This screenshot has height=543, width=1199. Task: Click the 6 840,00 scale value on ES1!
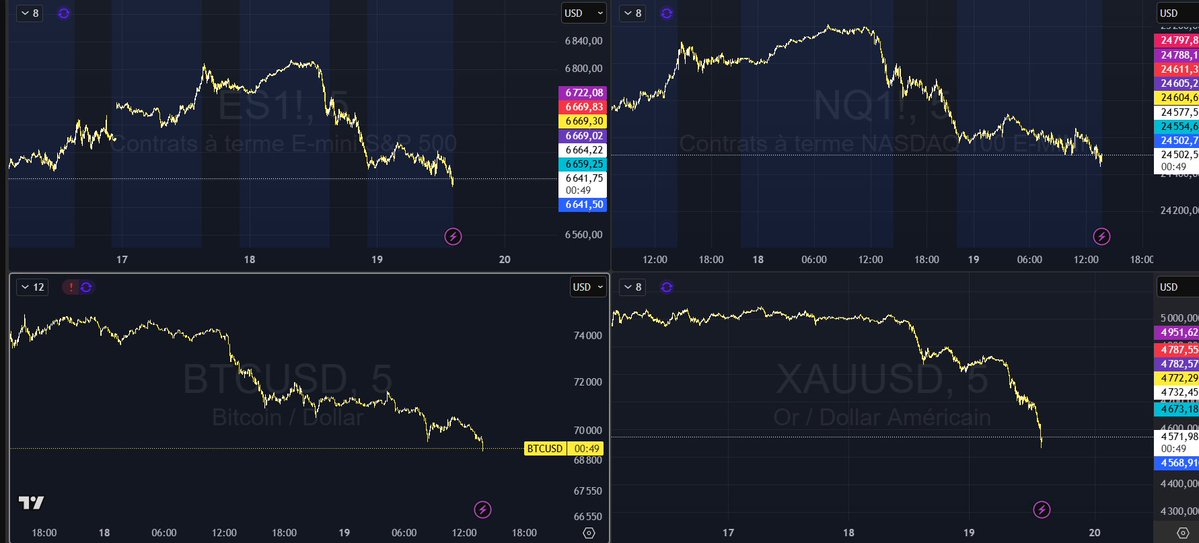pyautogui.click(x=584, y=41)
